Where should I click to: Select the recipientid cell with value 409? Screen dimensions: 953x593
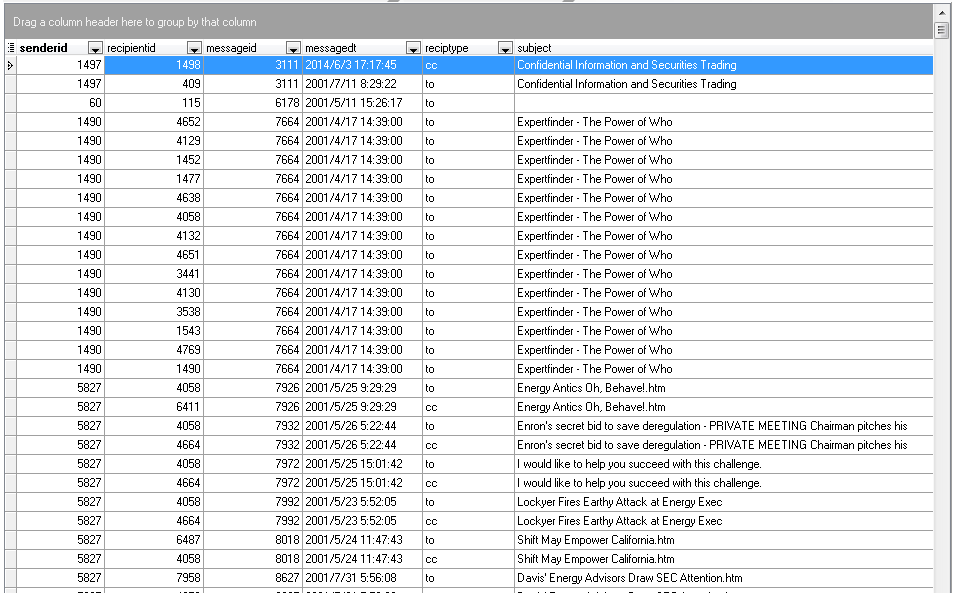[154, 84]
